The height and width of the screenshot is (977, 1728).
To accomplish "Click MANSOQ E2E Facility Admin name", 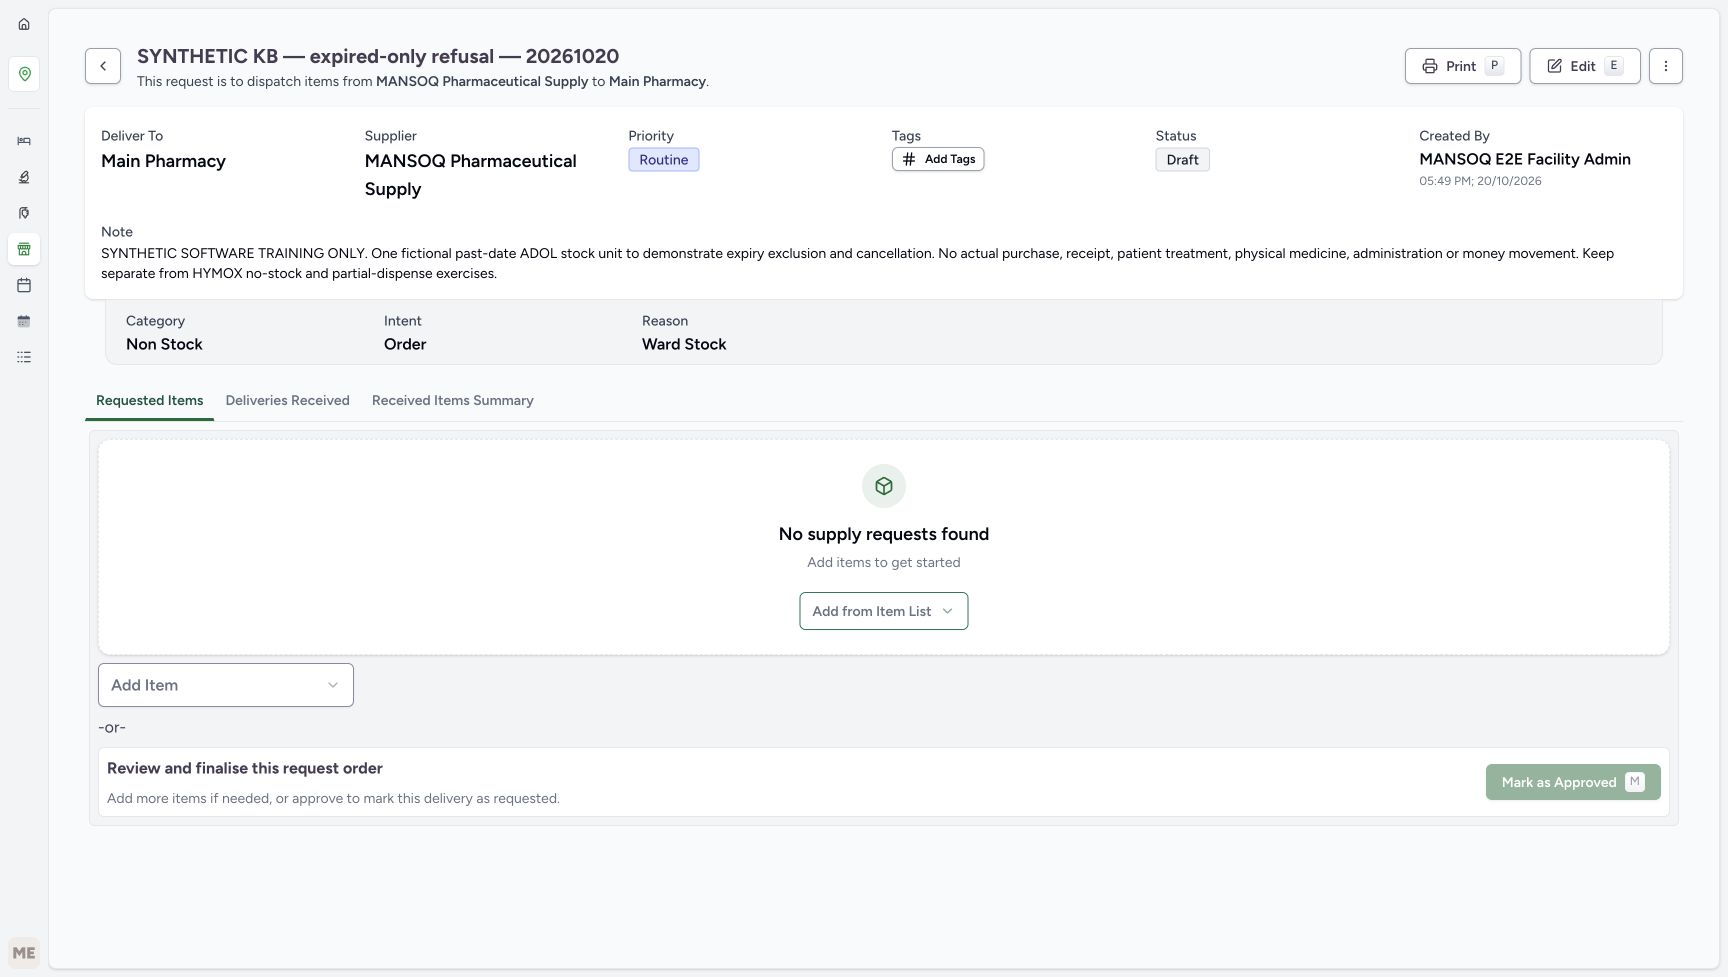I will (1525, 159).
